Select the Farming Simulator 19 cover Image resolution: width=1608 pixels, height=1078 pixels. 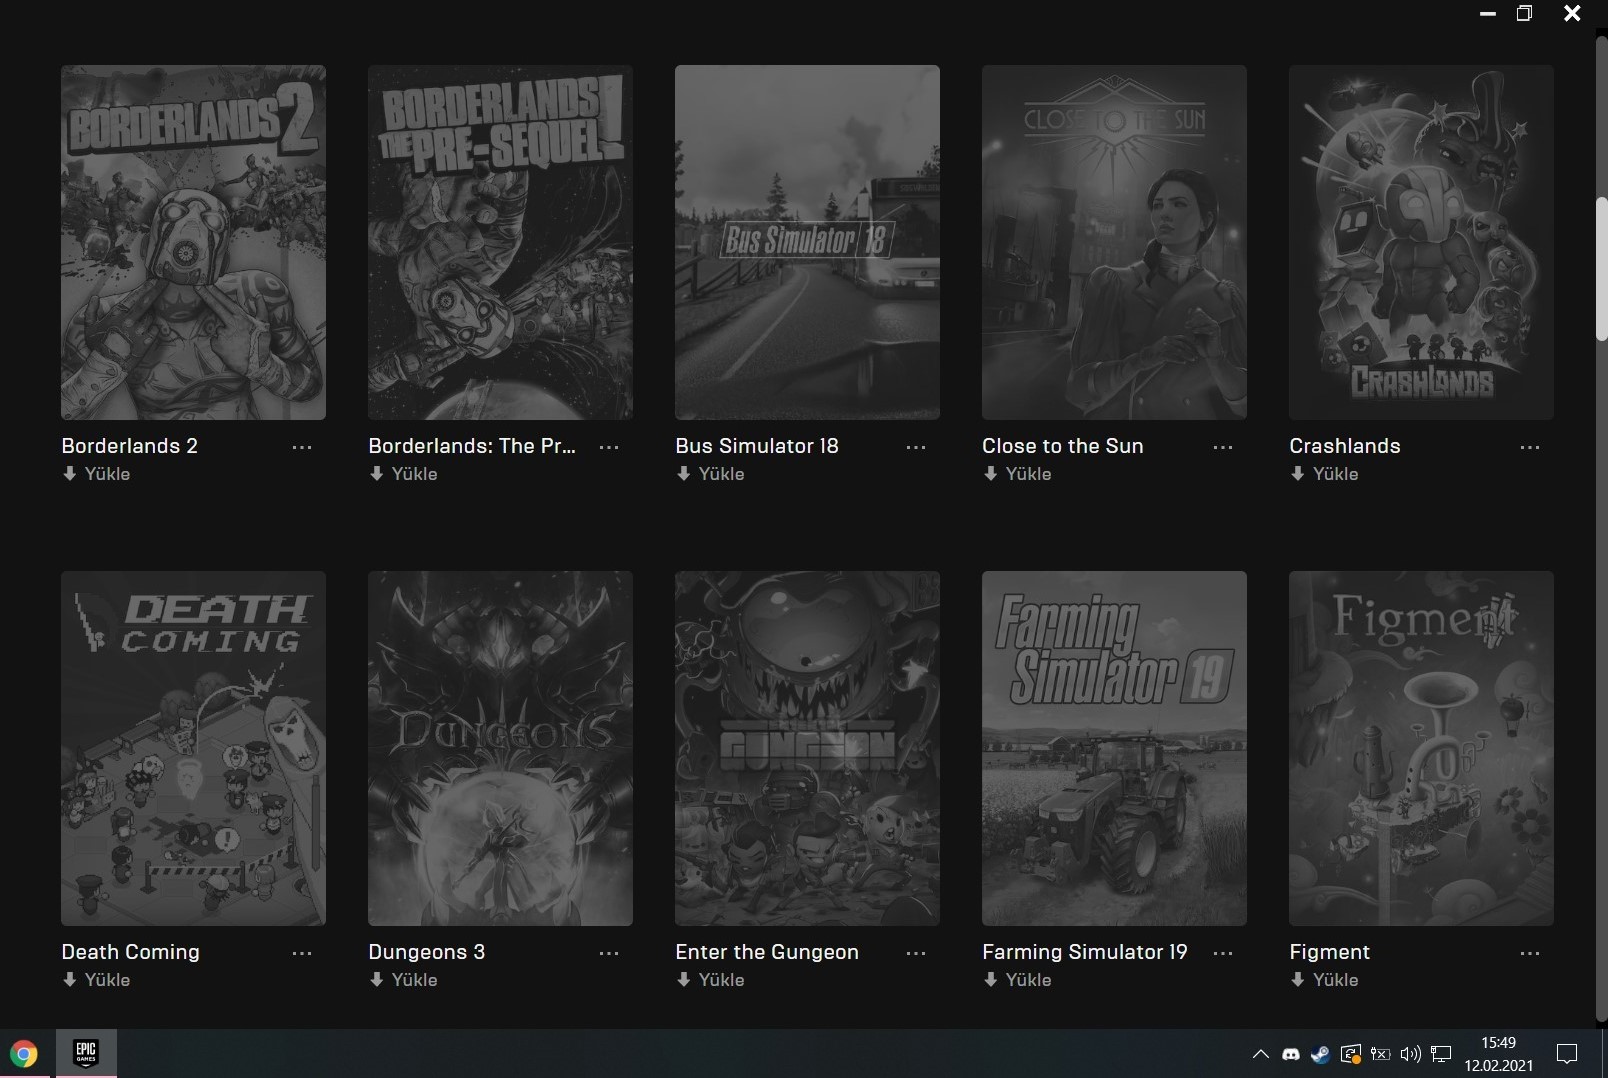(x=1114, y=749)
